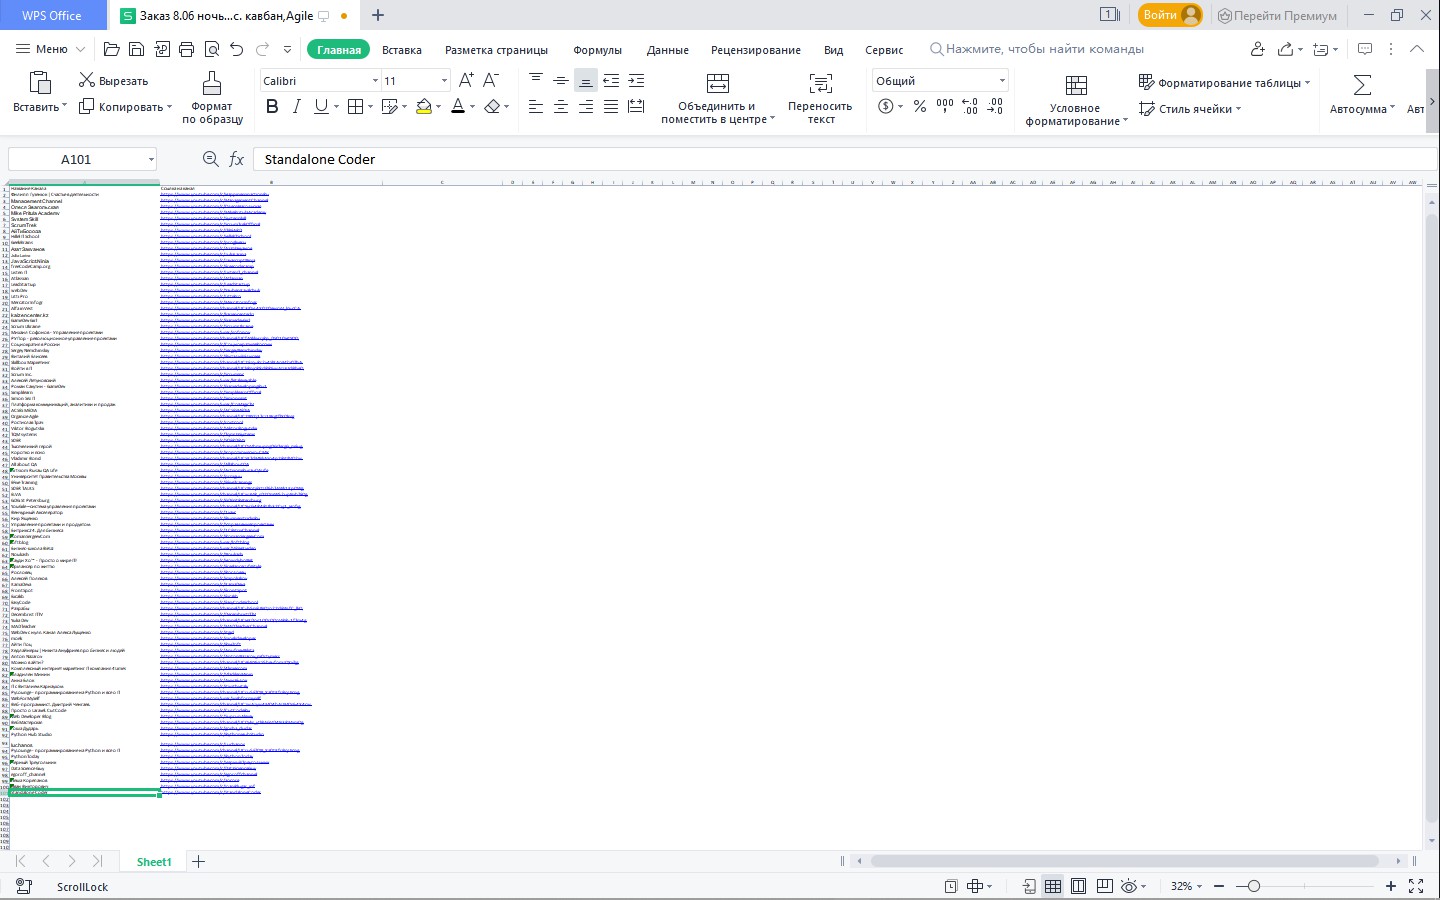Image resolution: width=1440 pixels, height=900 pixels.
Task: Increase font size with the A+ icon
Action: (x=466, y=81)
